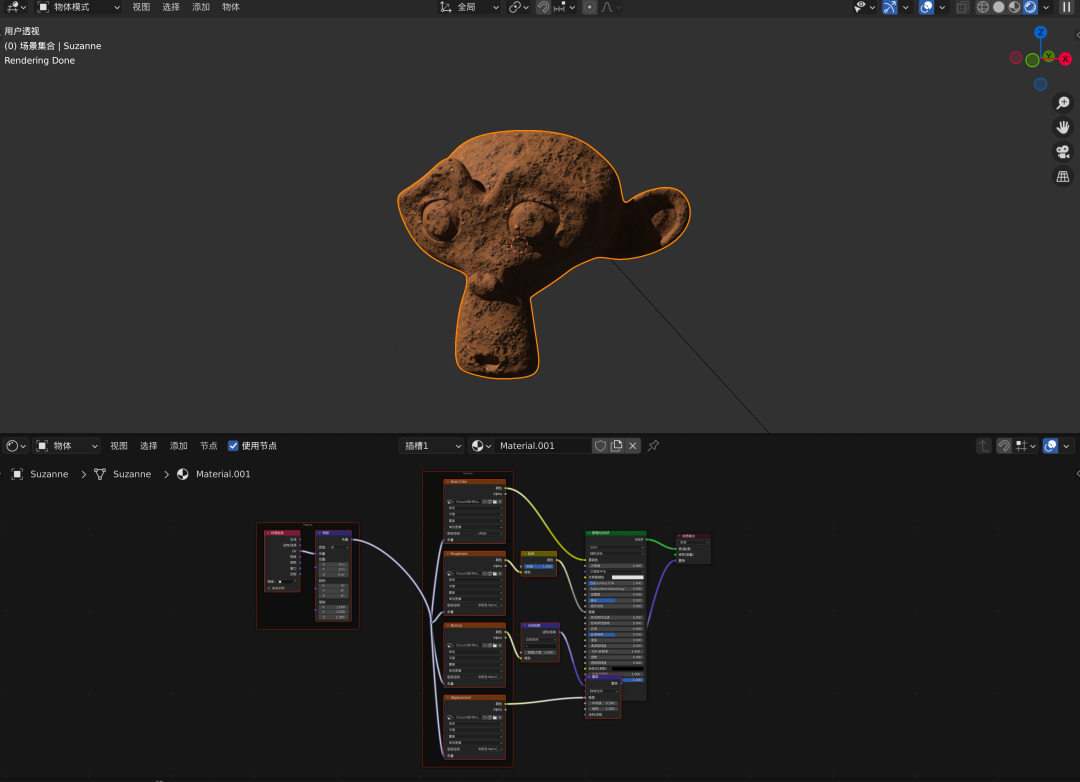1080x782 pixels.
Task: Click the hand pan view button
Action: click(x=1063, y=127)
